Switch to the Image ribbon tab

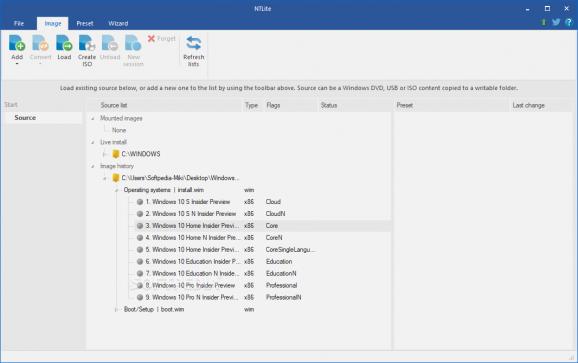53,23
